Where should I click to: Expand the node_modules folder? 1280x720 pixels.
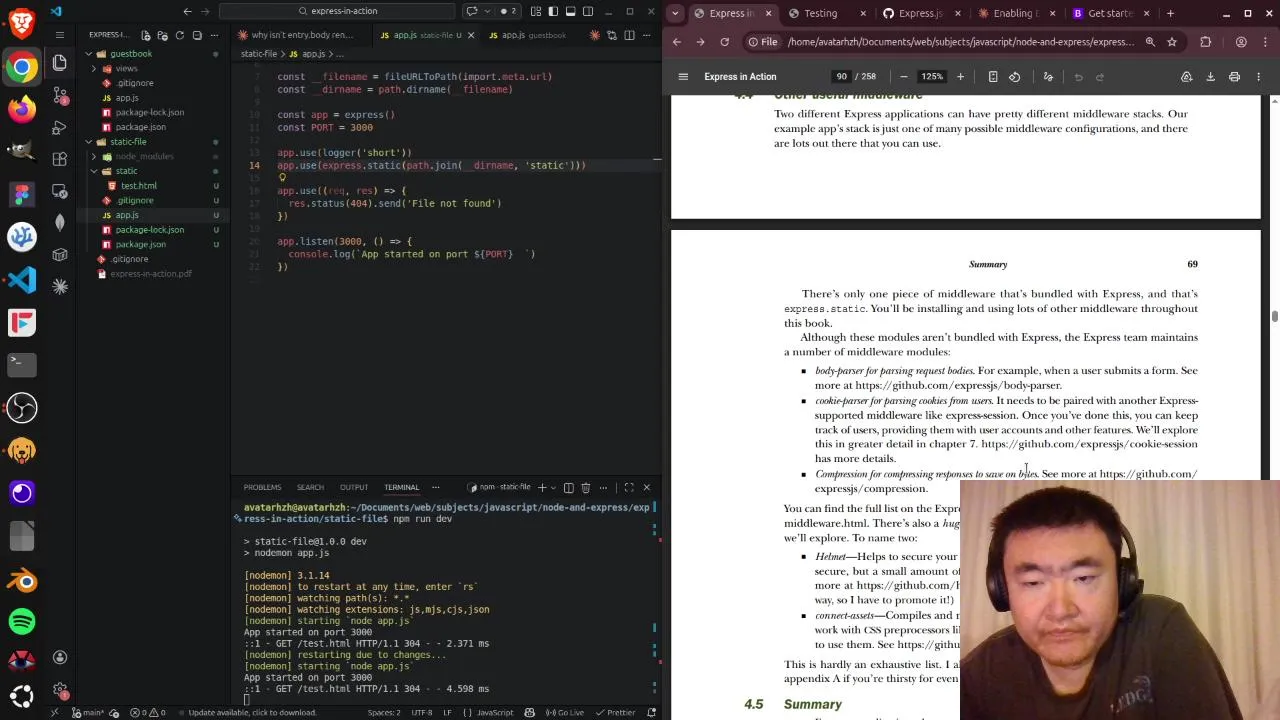143,157
